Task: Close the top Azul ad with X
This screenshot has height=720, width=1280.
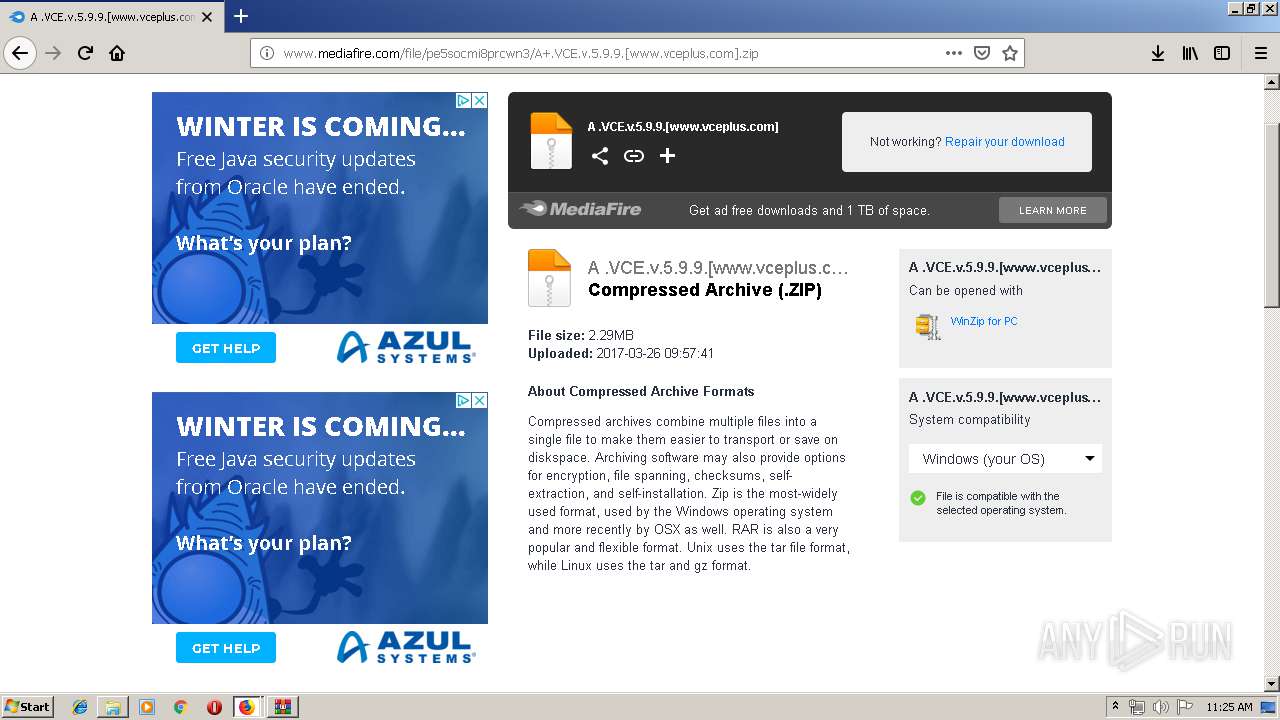Action: pyautogui.click(x=480, y=100)
